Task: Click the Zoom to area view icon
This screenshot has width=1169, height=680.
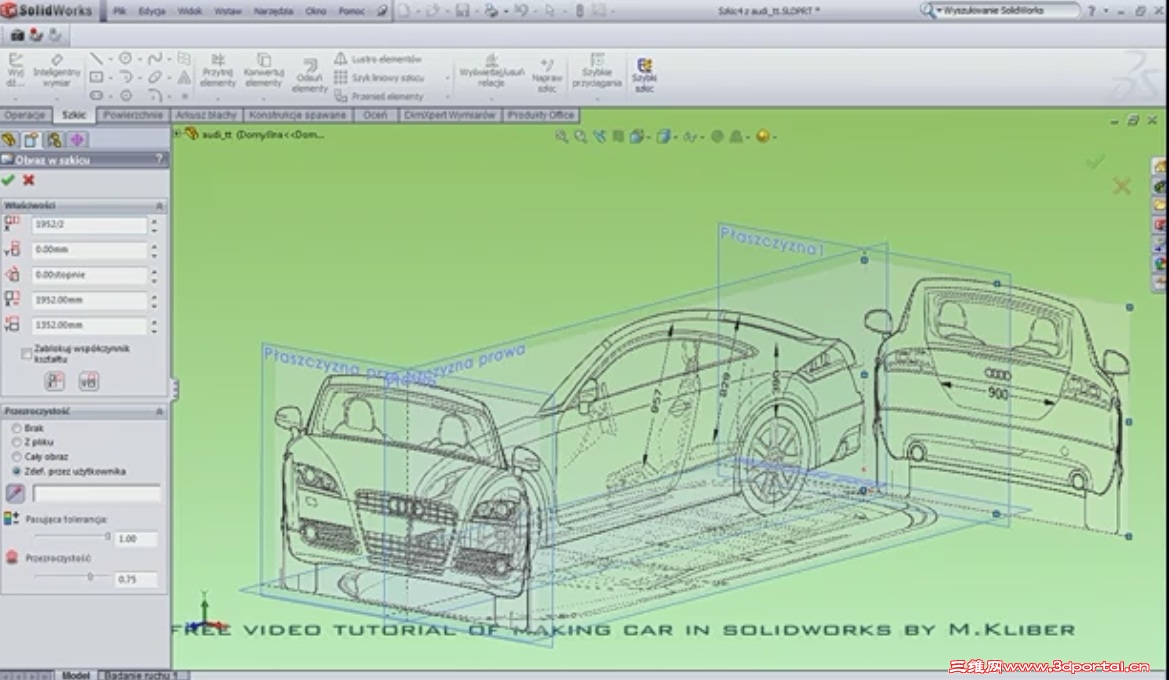Action: tap(580, 136)
